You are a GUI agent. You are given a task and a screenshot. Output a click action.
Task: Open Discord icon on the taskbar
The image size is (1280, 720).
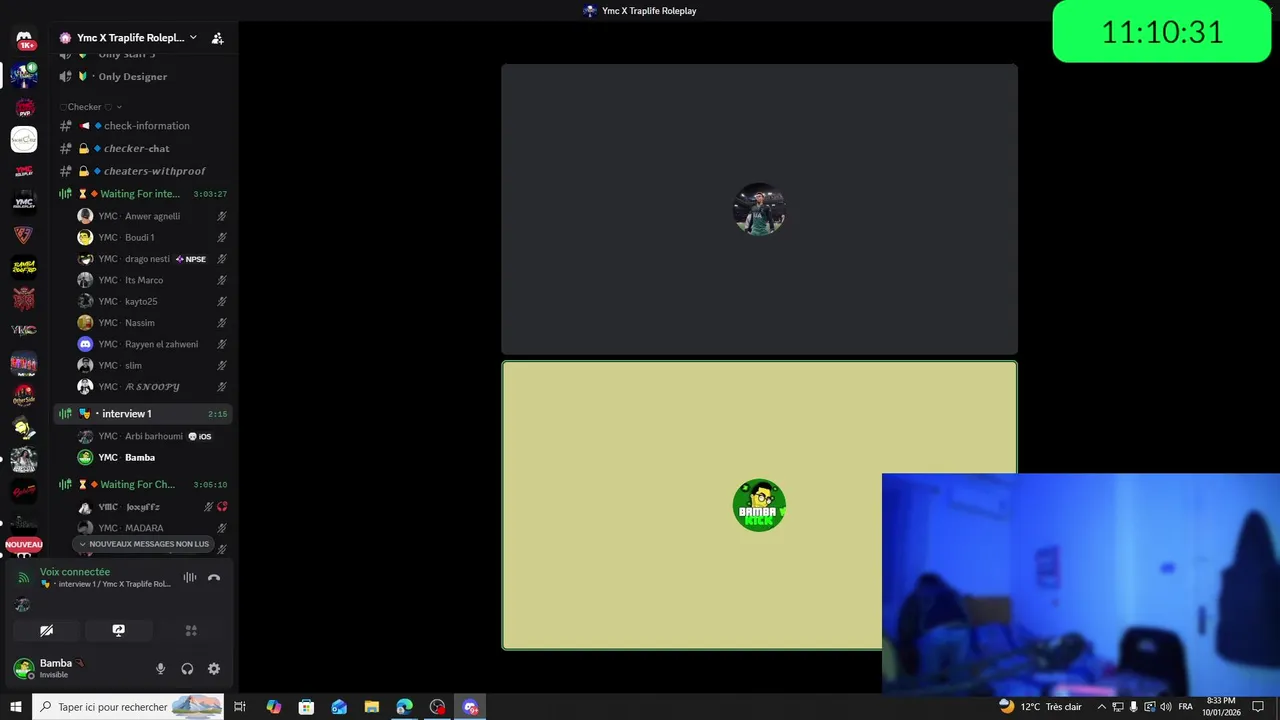(x=470, y=707)
